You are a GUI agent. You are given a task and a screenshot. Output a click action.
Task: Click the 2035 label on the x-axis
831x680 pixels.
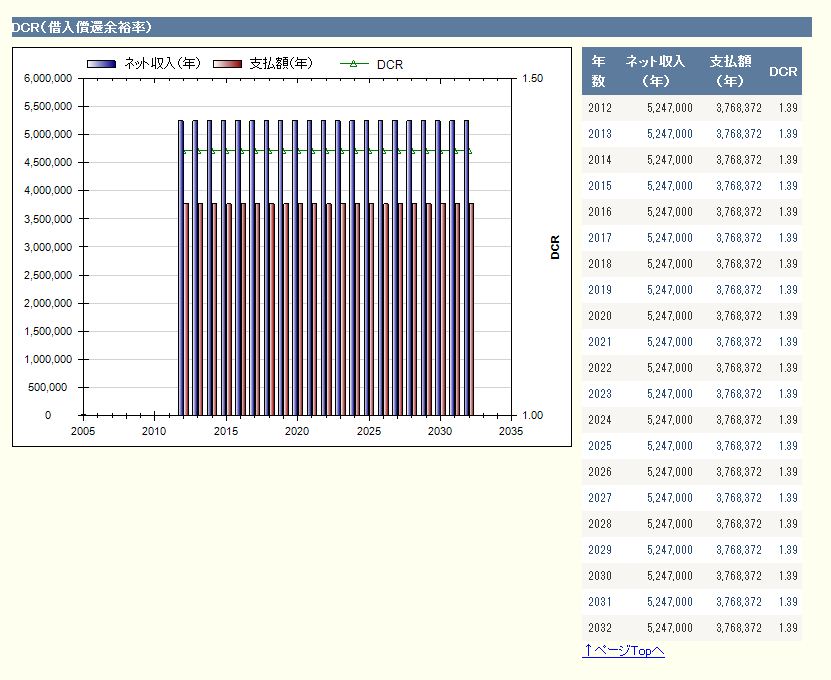point(510,431)
